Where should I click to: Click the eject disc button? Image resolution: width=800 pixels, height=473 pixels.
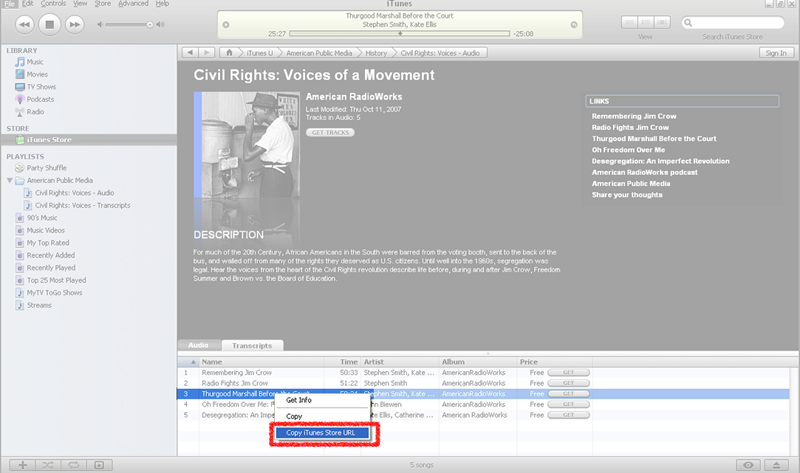[776, 465]
